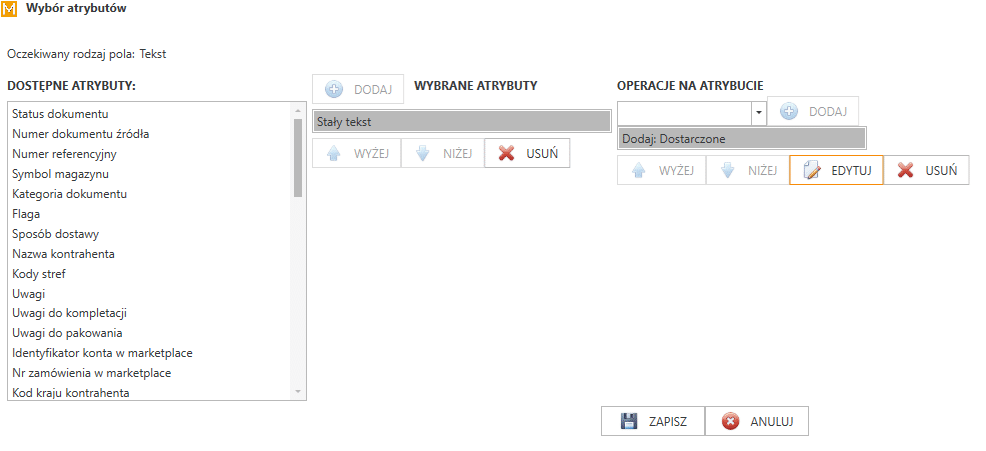Viewport: 986px width, 451px height.
Task: Click the attributes list scroll up arrow
Action: coord(298,110)
